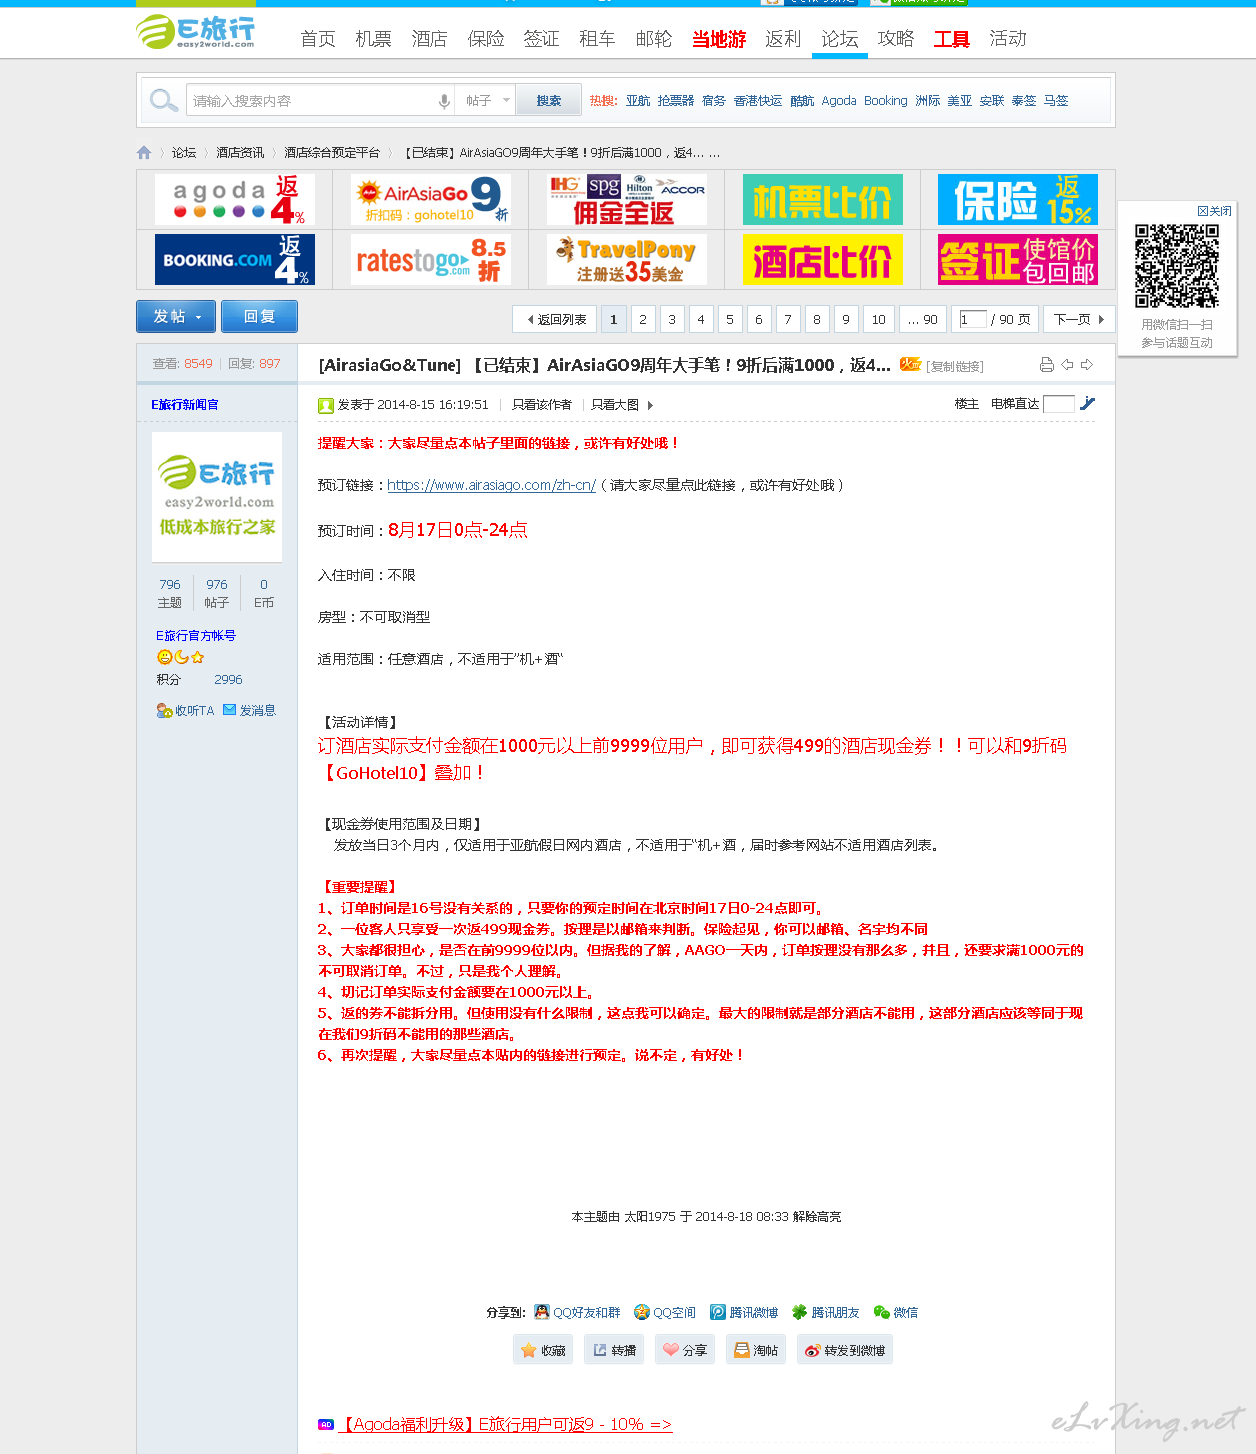Open the agoda 返4% banner
The image size is (1256, 1454).
click(x=235, y=200)
